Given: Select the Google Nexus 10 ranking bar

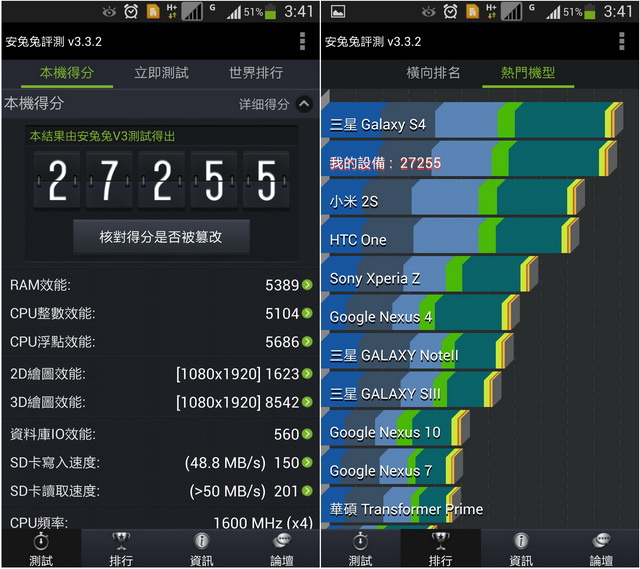Looking at the screenshot, I should (x=396, y=428).
